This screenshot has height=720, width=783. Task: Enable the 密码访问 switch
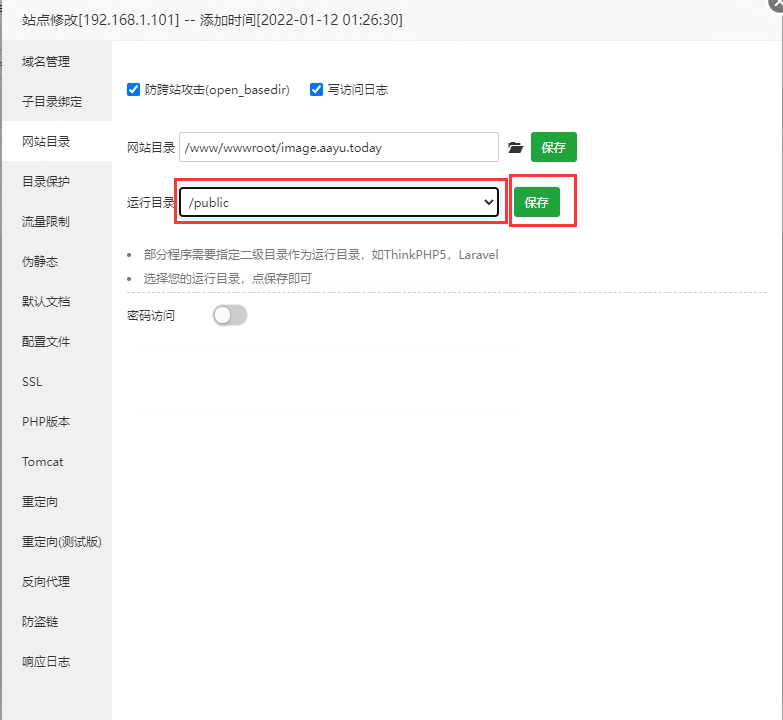click(230, 315)
